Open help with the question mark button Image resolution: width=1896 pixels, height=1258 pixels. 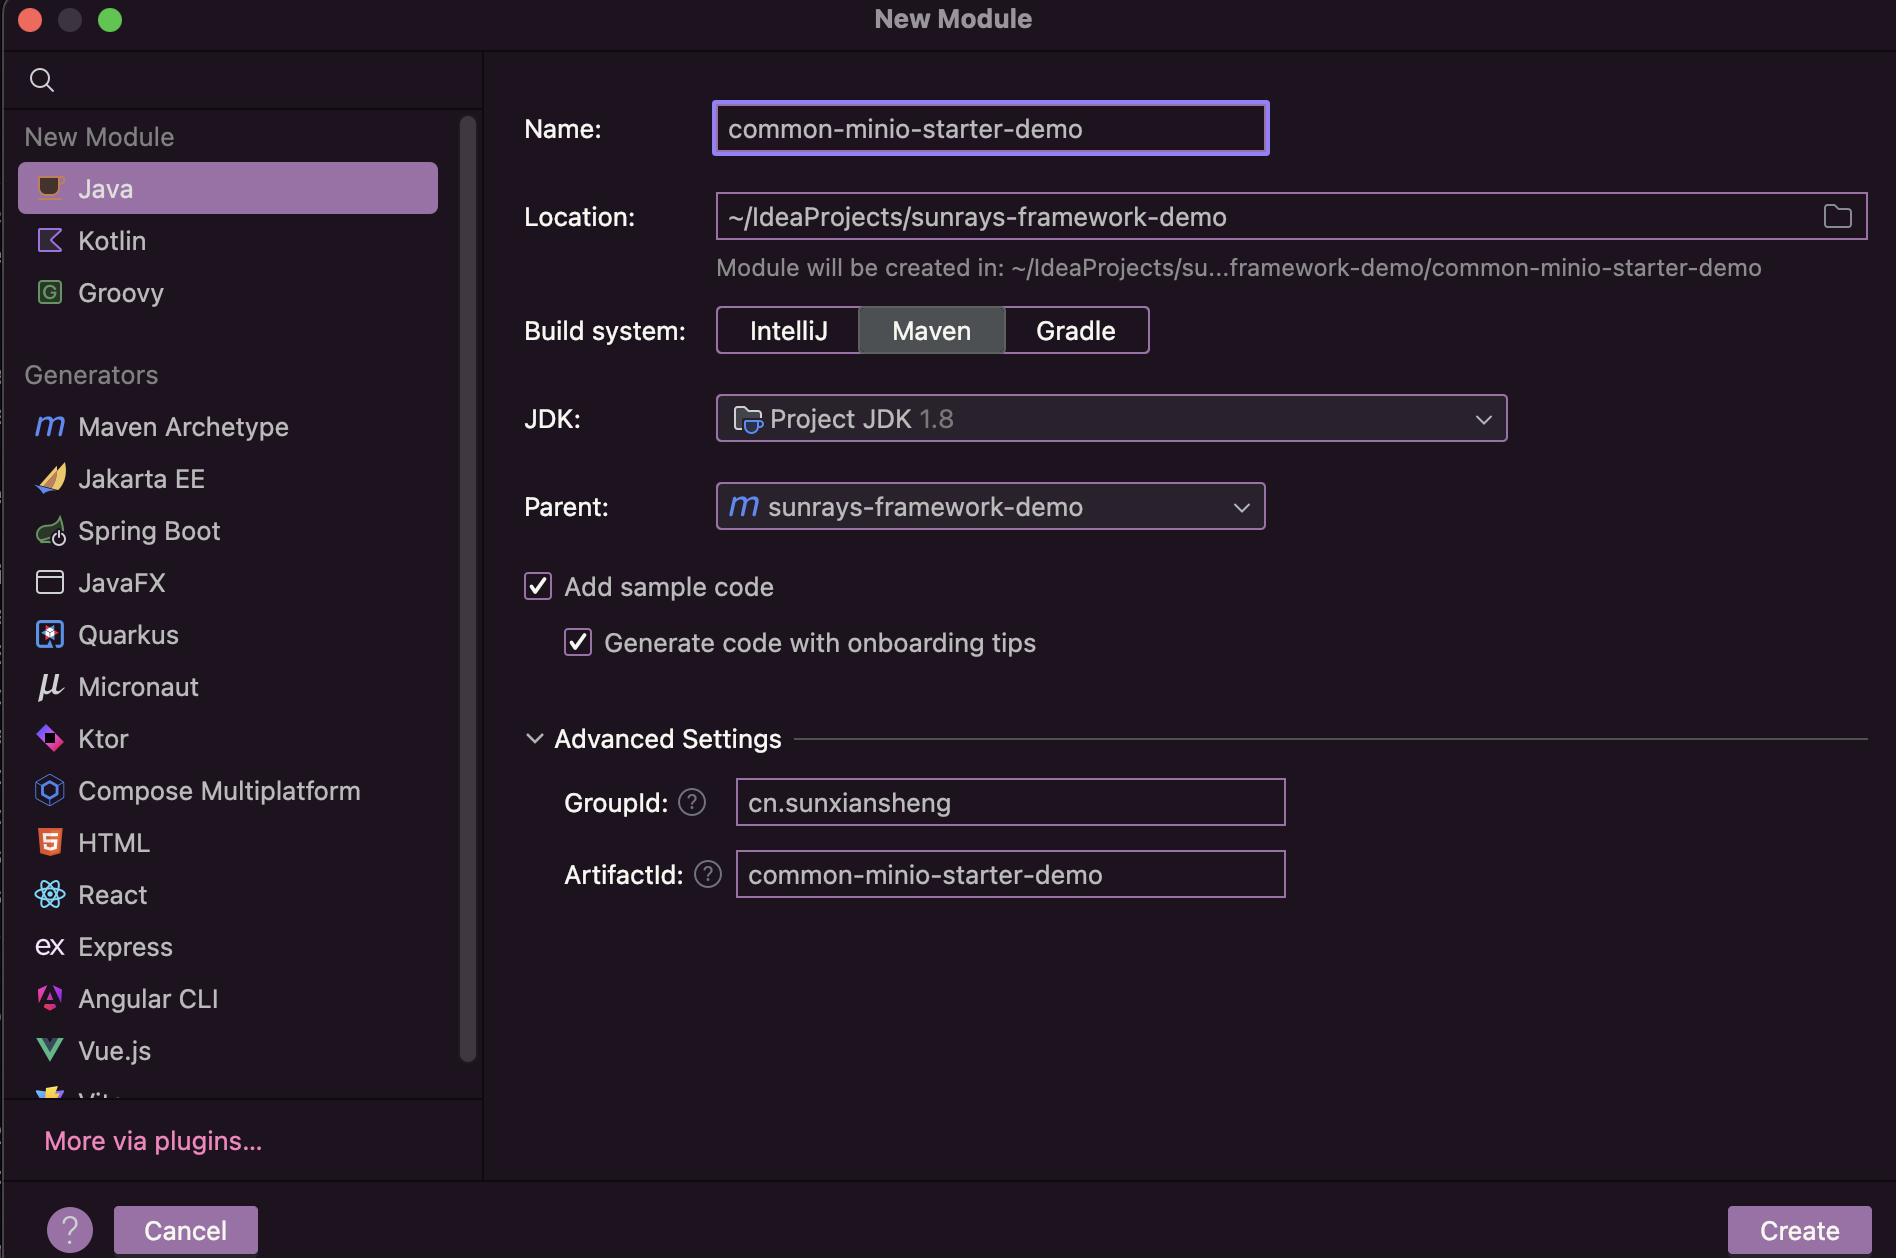(70, 1230)
